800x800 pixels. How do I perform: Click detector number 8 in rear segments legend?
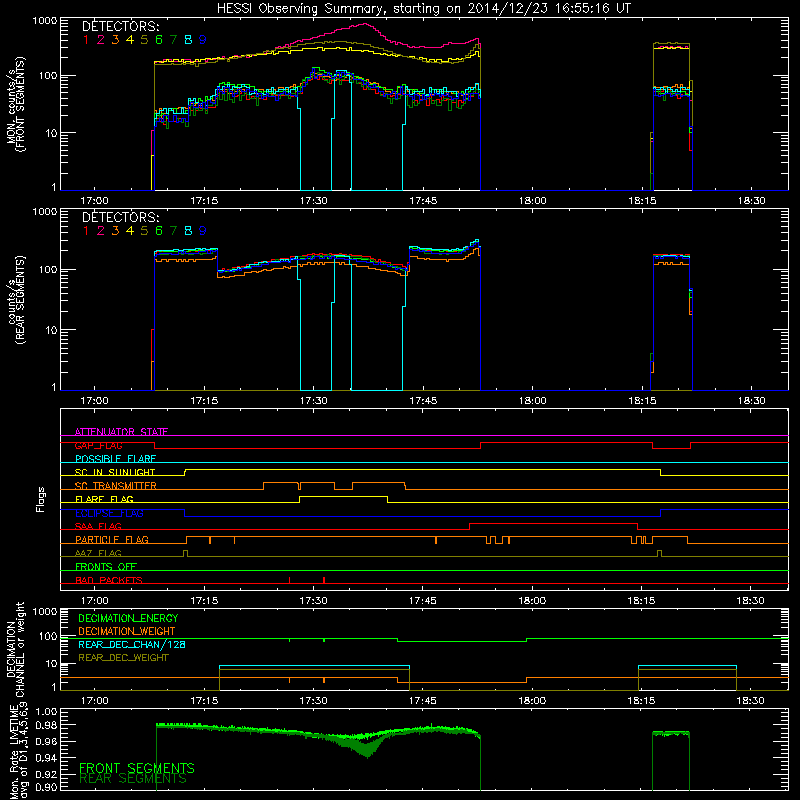(188, 231)
